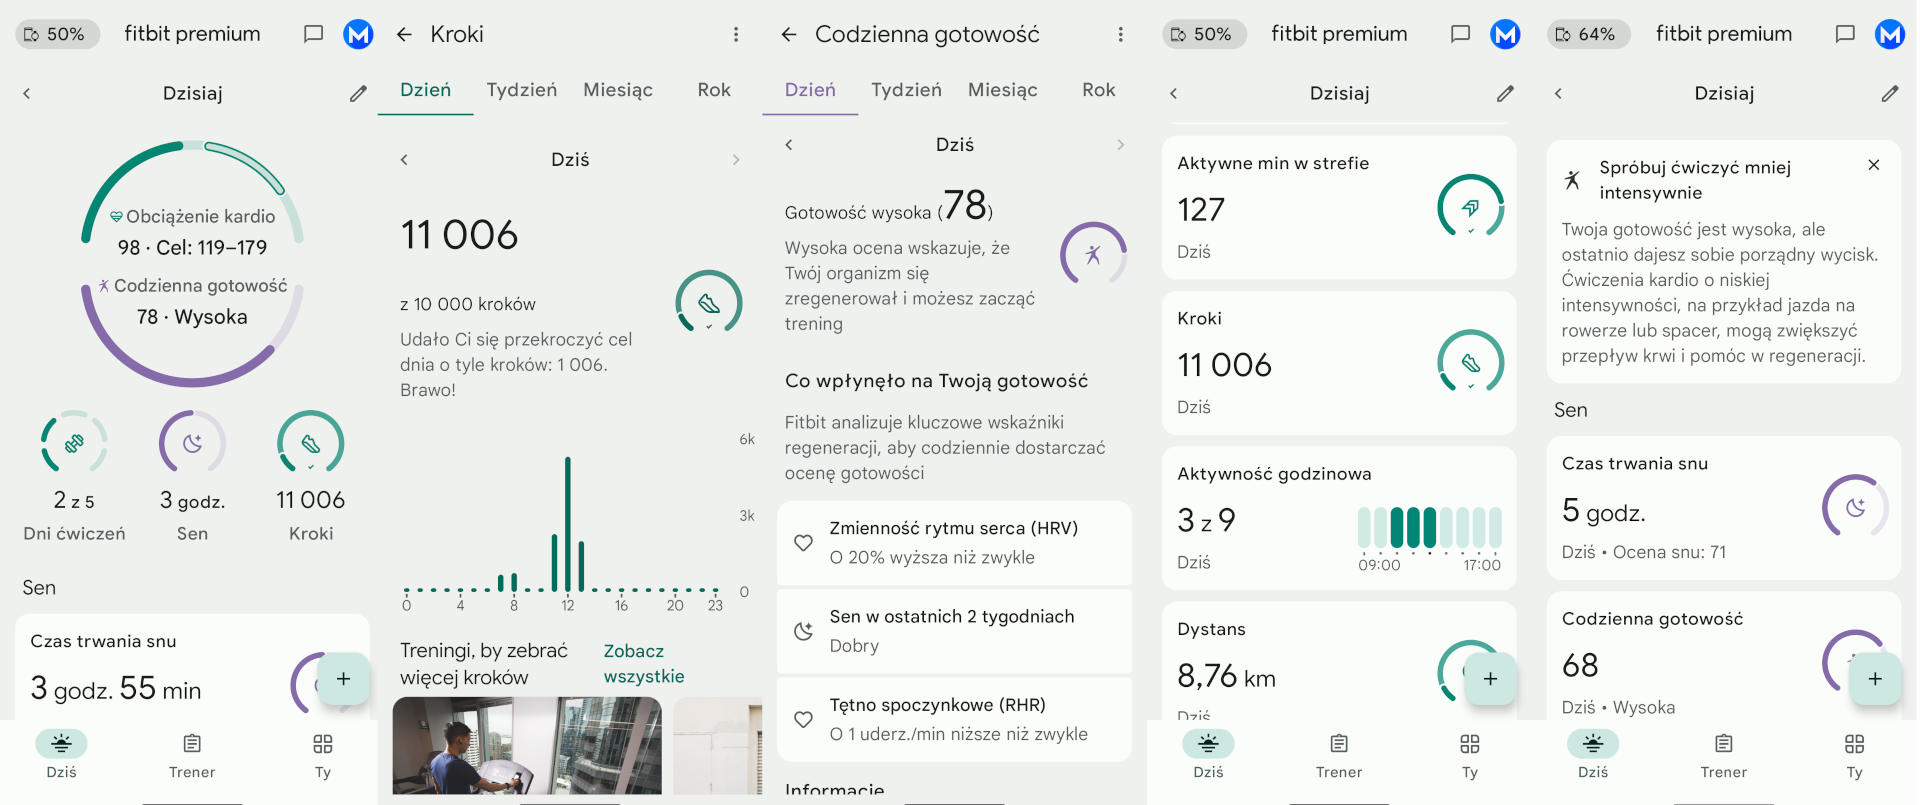Select Rok tab on the Kroki screen

click(713, 90)
